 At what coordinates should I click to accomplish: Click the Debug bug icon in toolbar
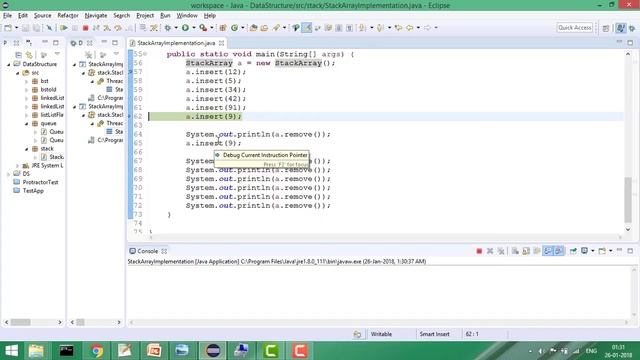(168, 28)
